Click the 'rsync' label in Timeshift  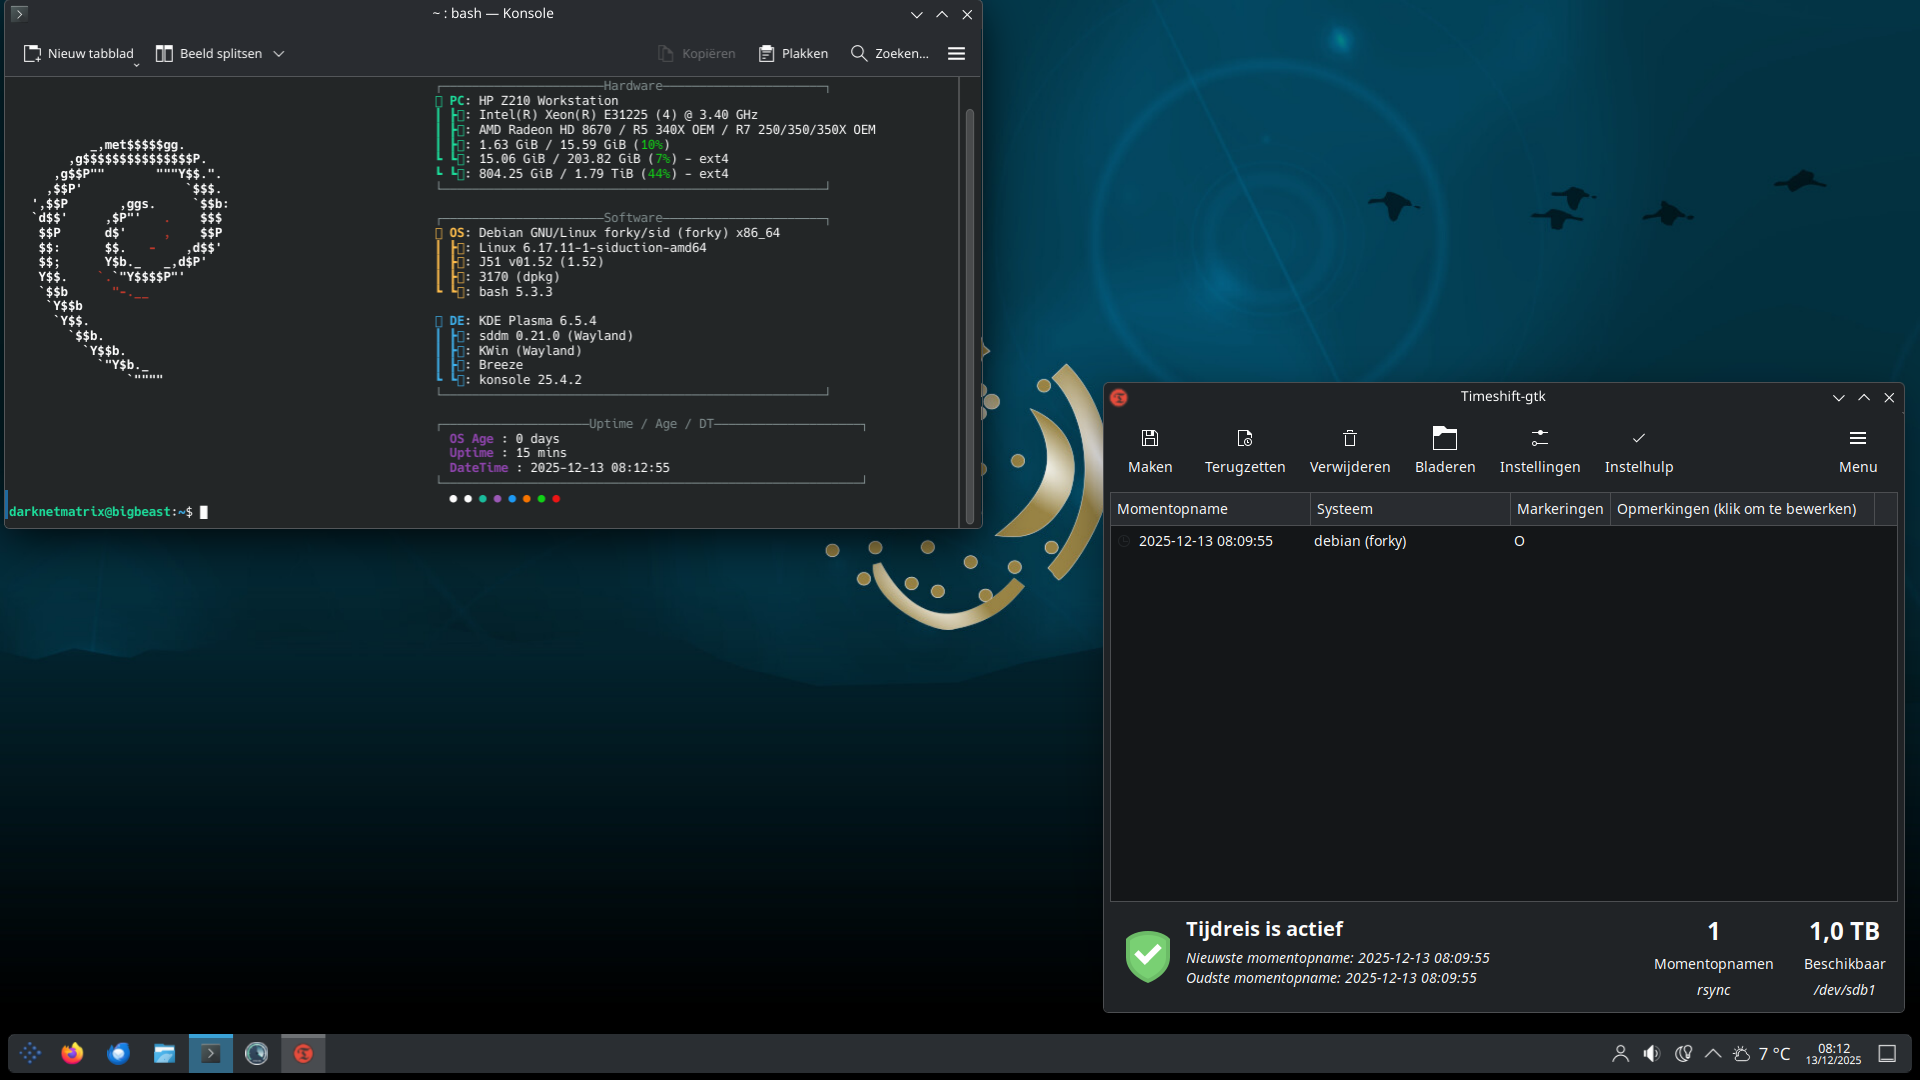[1713, 990]
